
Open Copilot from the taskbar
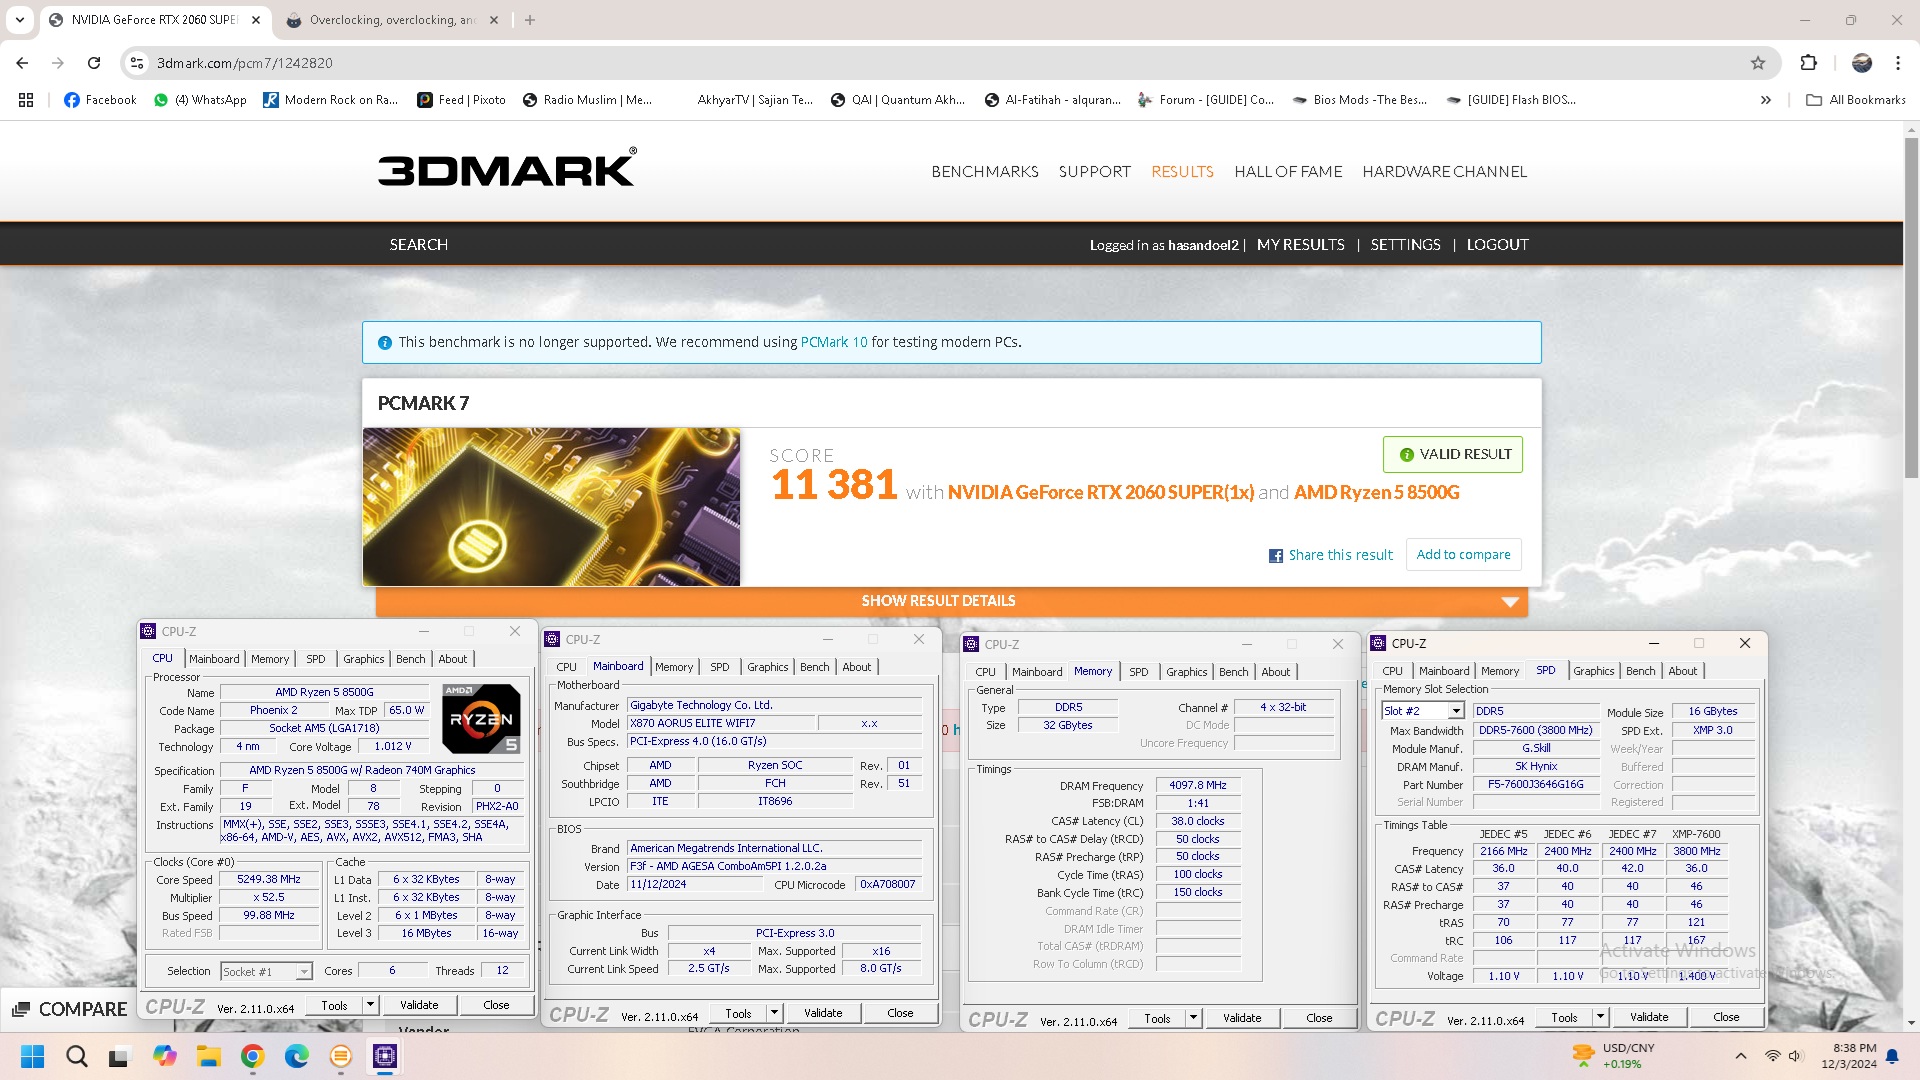pyautogui.click(x=164, y=1056)
